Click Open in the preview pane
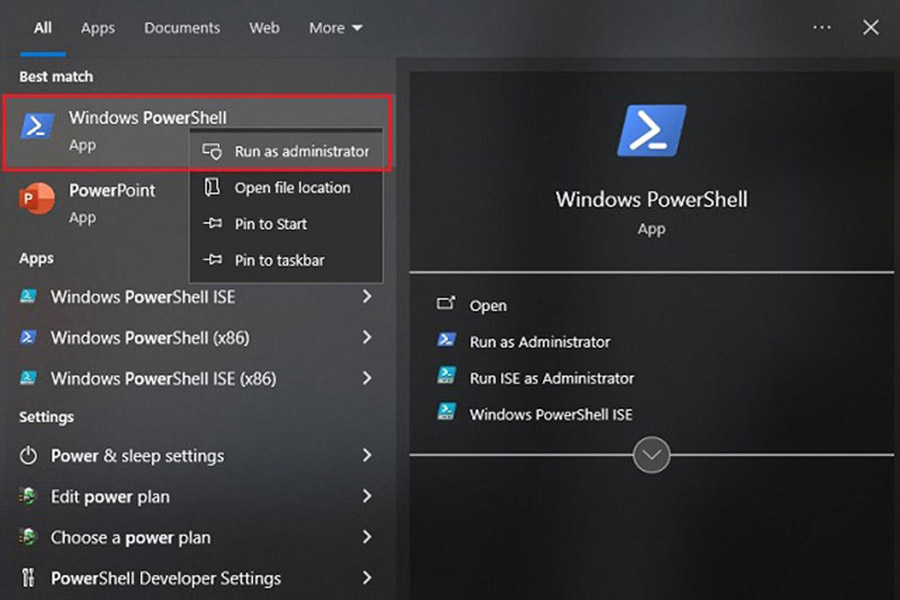 point(488,305)
